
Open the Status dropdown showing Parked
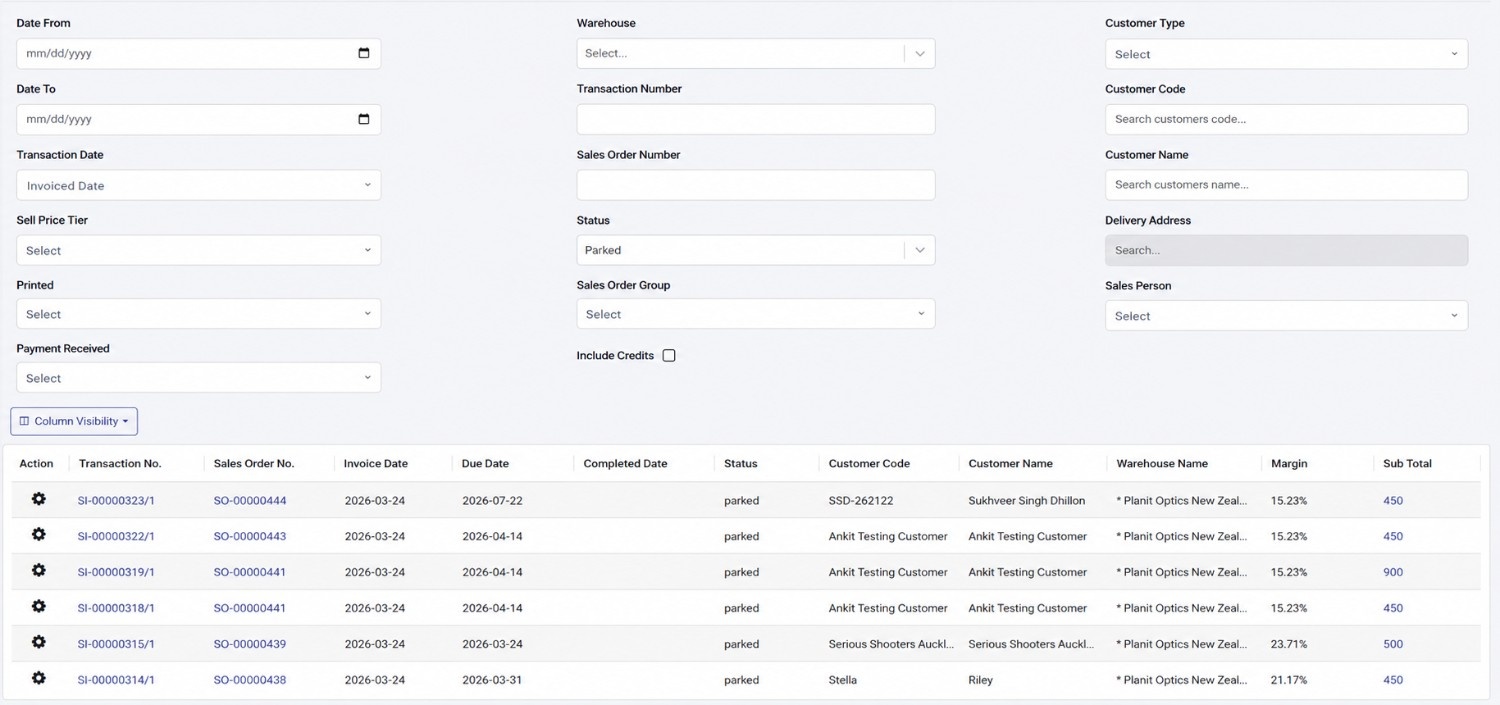[x=756, y=250]
